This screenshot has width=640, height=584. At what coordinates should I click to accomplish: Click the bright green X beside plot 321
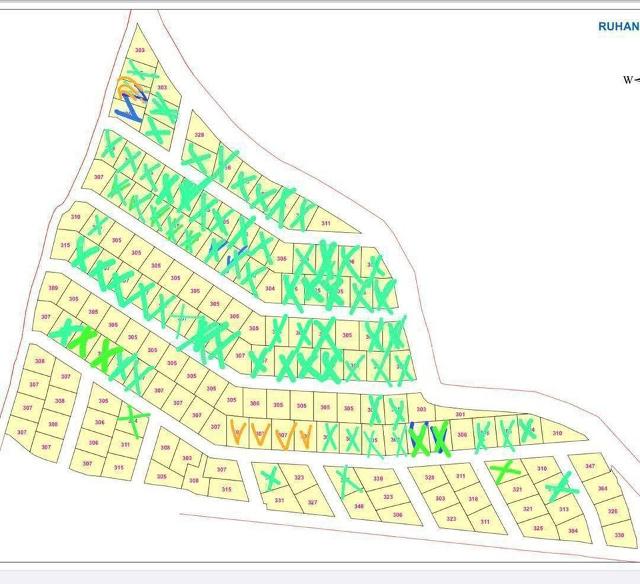(505, 471)
